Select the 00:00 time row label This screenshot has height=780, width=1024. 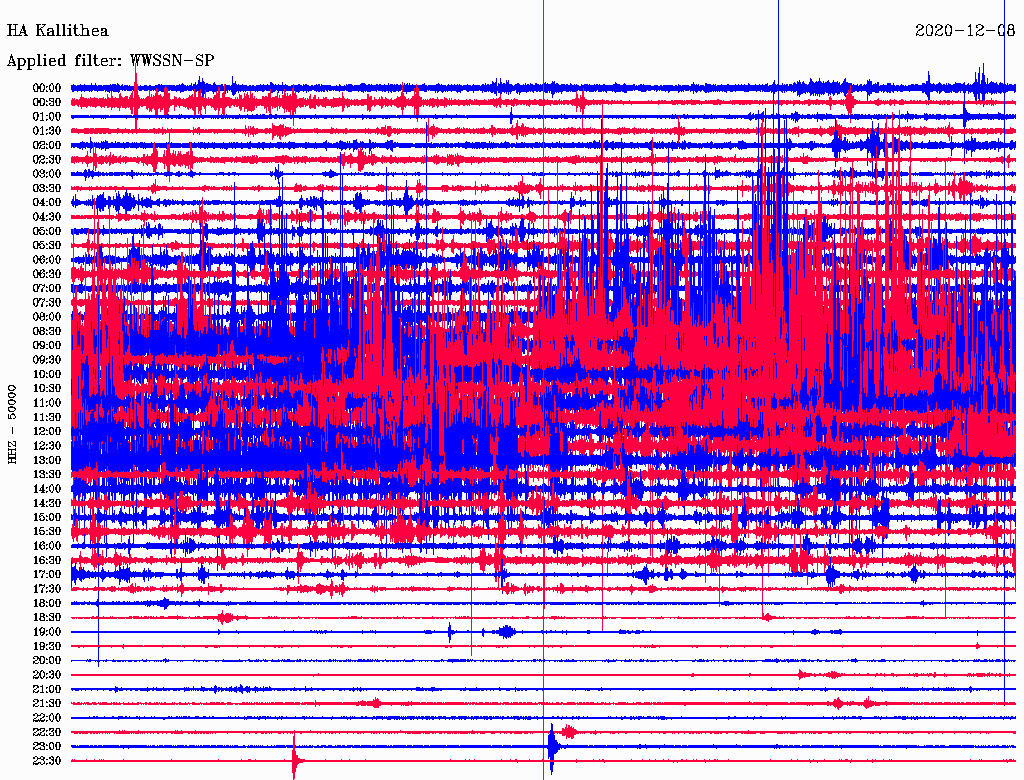pyautogui.click(x=47, y=88)
